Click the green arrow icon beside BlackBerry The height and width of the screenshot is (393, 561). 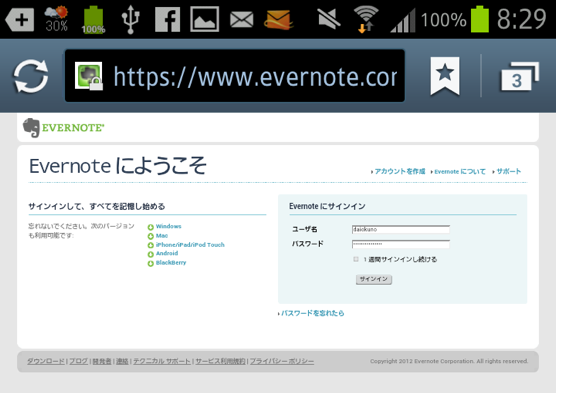click(x=151, y=263)
